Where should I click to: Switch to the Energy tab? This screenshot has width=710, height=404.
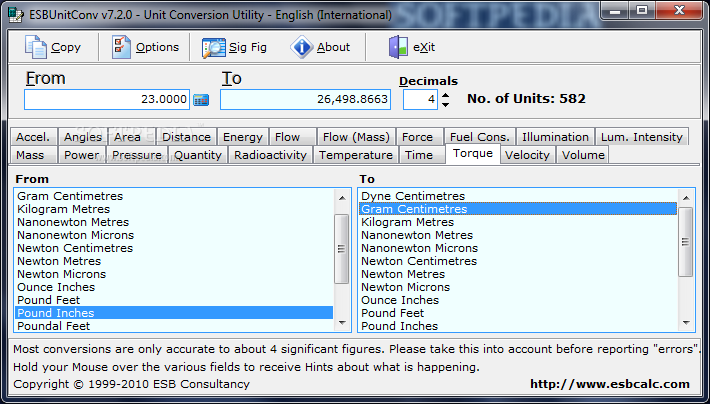pos(243,137)
